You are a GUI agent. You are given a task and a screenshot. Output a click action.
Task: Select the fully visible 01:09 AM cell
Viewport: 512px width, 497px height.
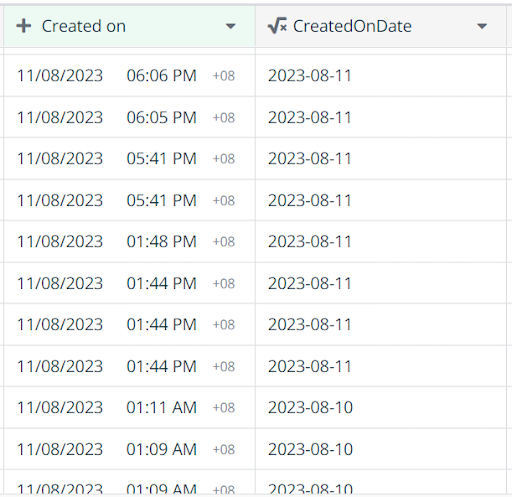pyautogui.click(x=129, y=449)
